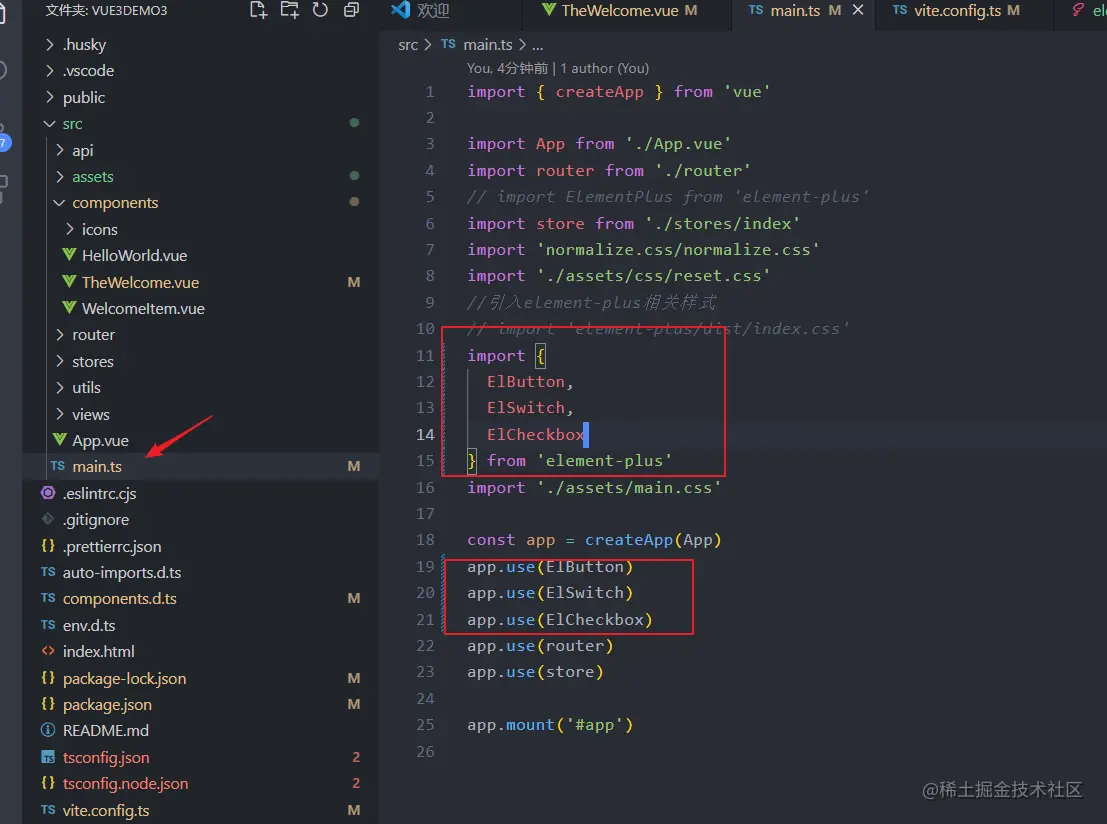Screen dimensions: 1107x824
Task: Click the tsconfig icon beside tsconfig.json
Action: pos(48,758)
